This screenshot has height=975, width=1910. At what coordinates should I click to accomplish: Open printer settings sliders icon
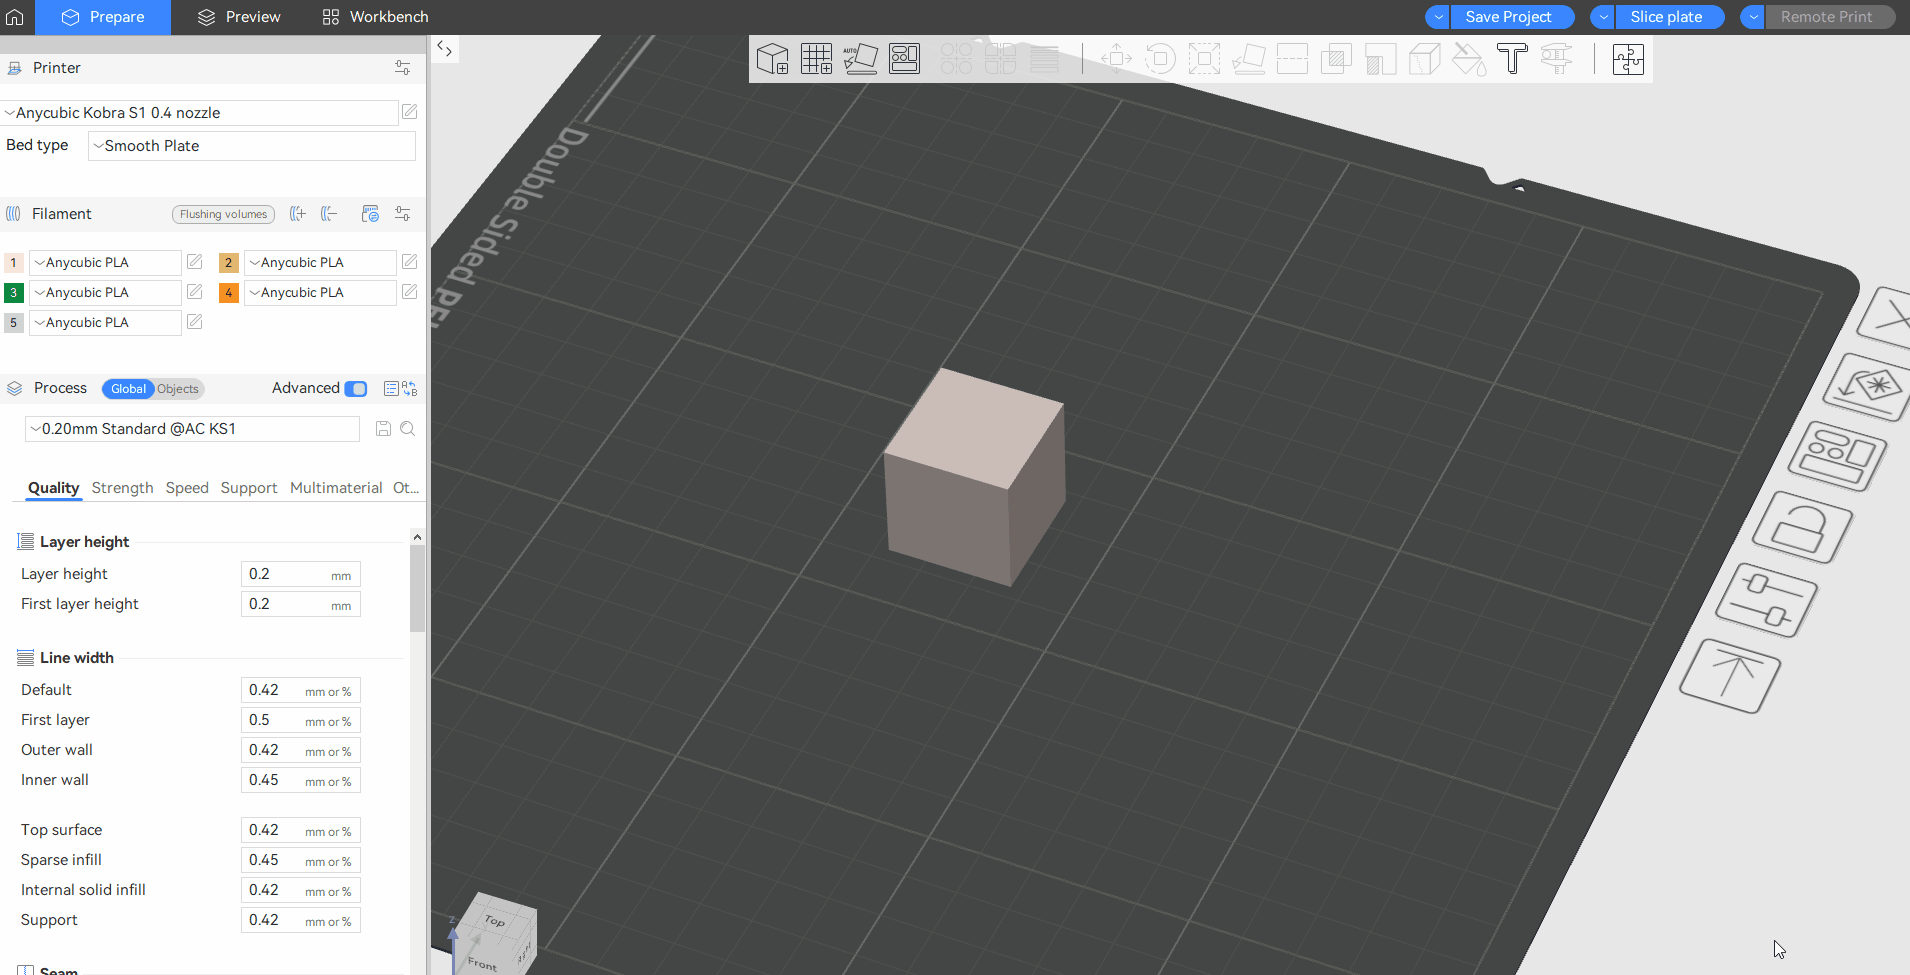click(402, 68)
